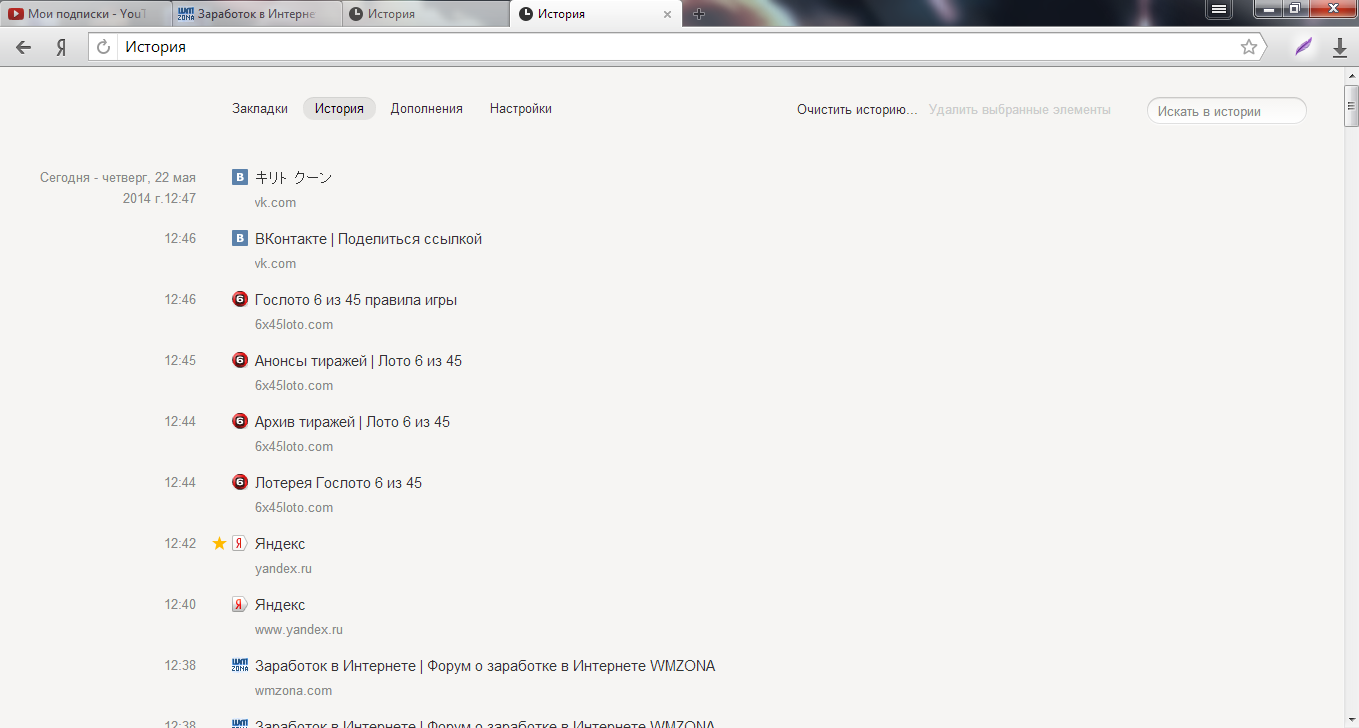Click the 6x45loto.com domain under Анонсы тиражей

(294, 385)
